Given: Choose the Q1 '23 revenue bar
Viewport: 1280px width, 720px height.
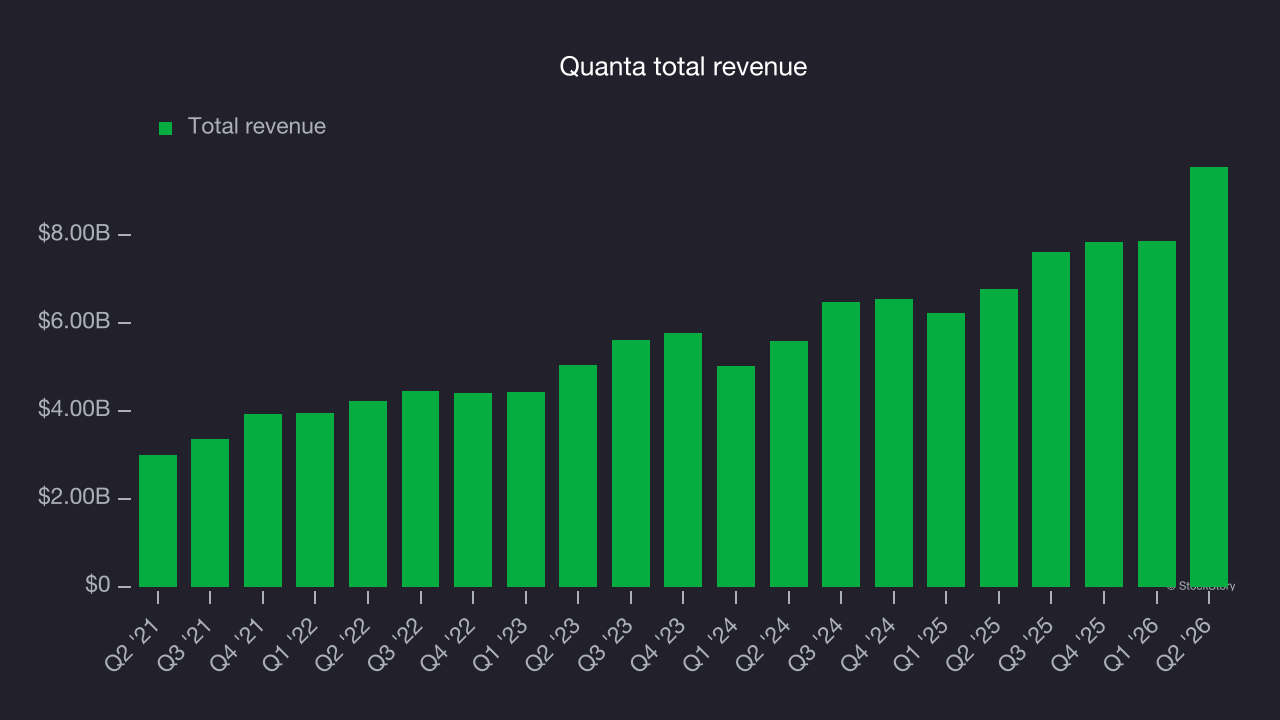Looking at the screenshot, I should pyautogui.click(x=526, y=489).
